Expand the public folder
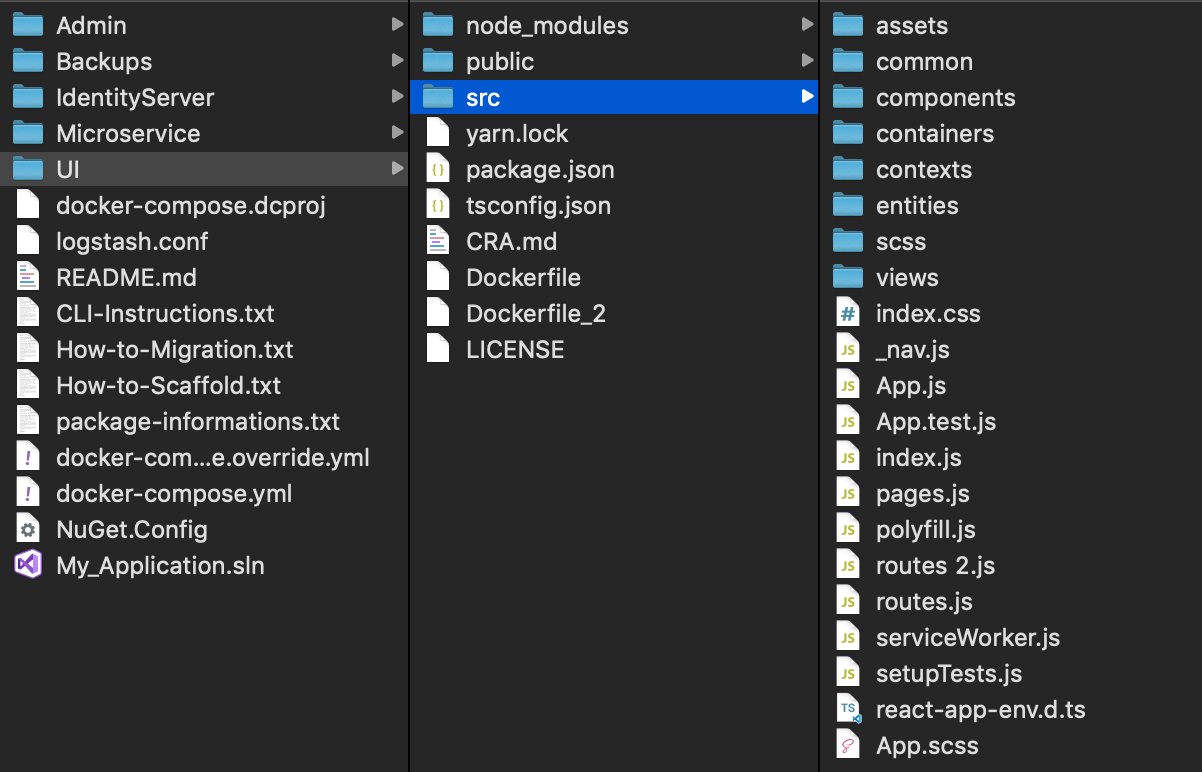Image resolution: width=1202 pixels, height=772 pixels. tap(808, 61)
